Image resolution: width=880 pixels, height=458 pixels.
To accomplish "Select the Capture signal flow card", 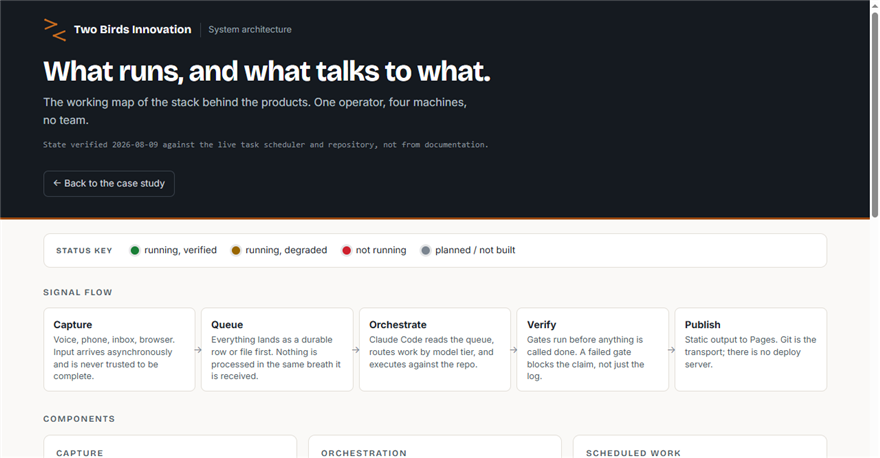I will [119, 349].
